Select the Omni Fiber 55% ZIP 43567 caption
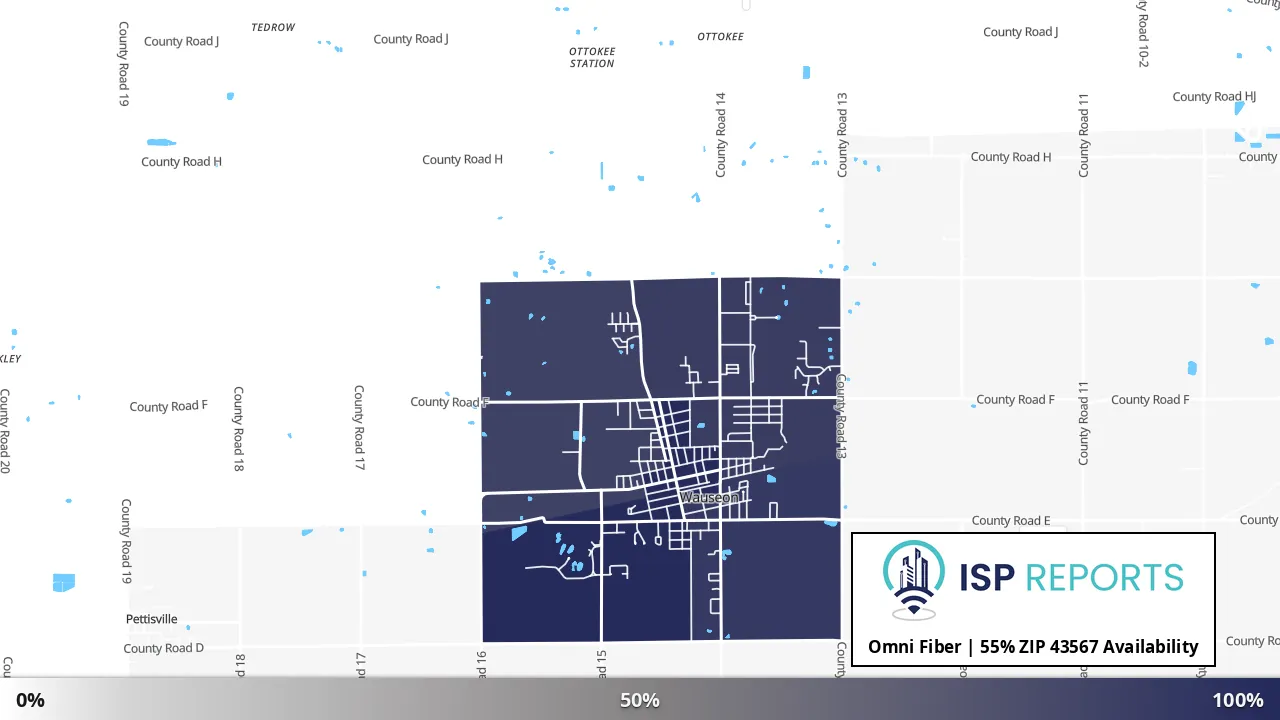 [1033, 647]
